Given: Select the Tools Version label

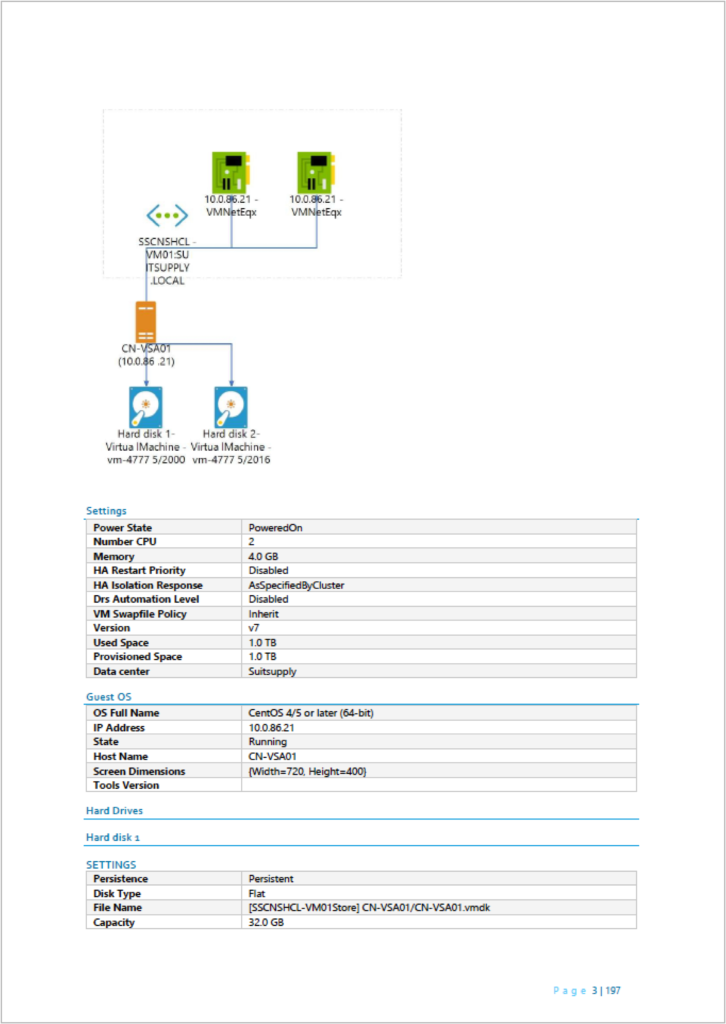Looking at the screenshot, I should pos(126,785).
